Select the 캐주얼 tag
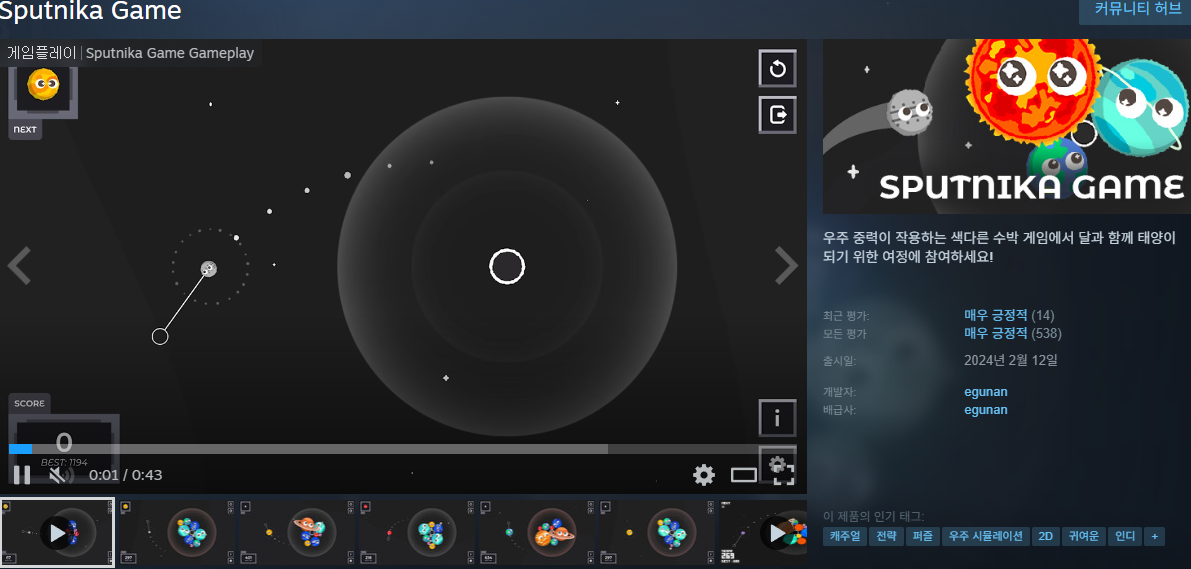Screen dimensions: 1191x569 pyautogui.click(x=845, y=536)
